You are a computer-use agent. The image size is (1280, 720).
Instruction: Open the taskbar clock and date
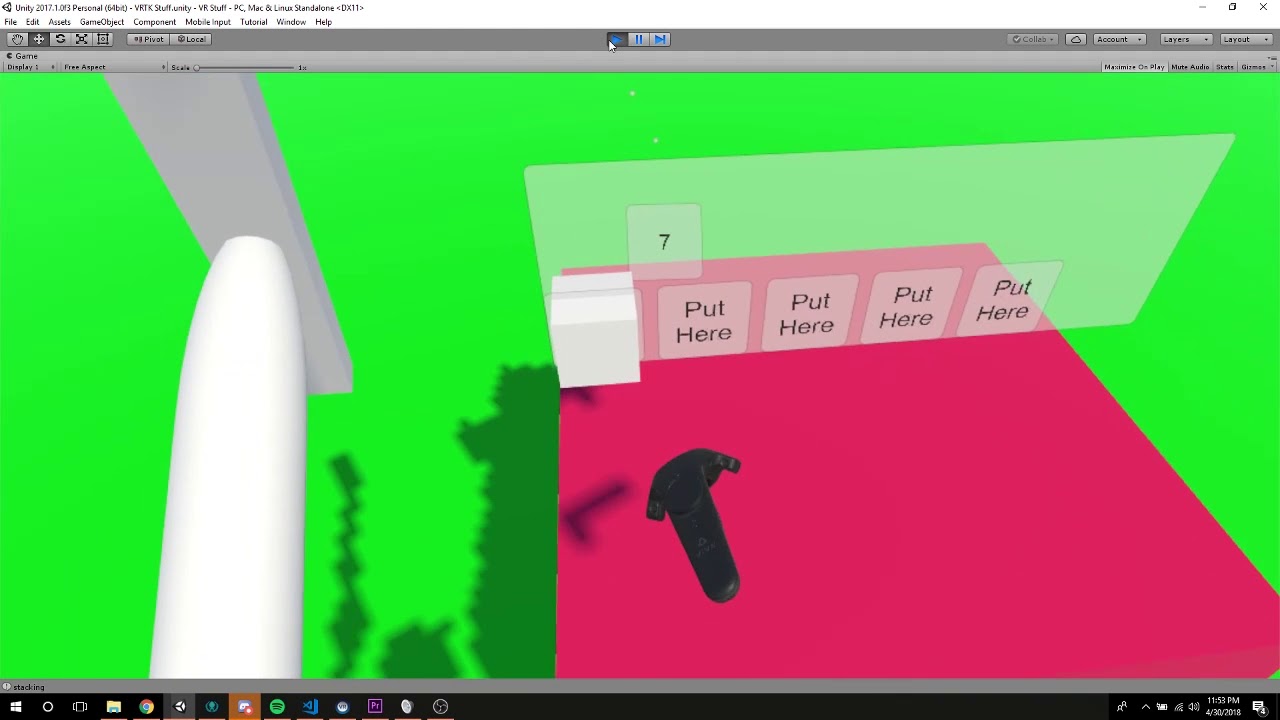coord(1223,707)
